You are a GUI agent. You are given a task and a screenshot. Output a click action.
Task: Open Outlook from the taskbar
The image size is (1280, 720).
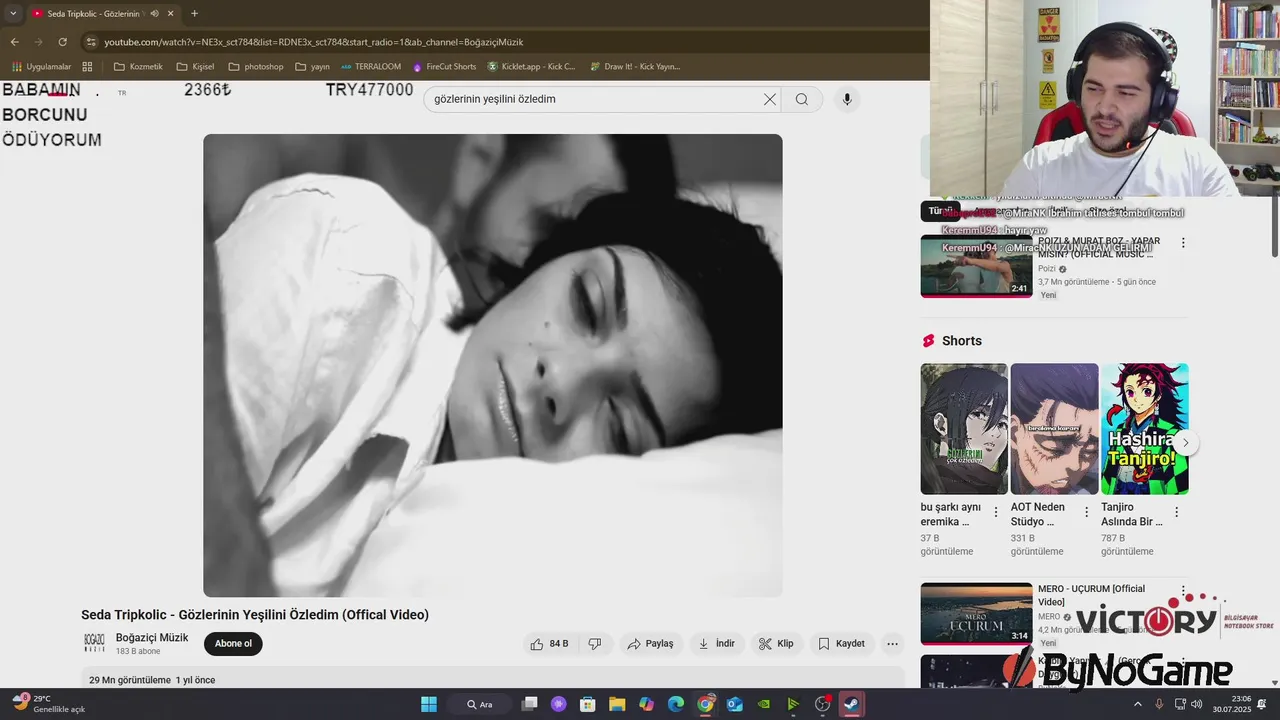pos(735,704)
